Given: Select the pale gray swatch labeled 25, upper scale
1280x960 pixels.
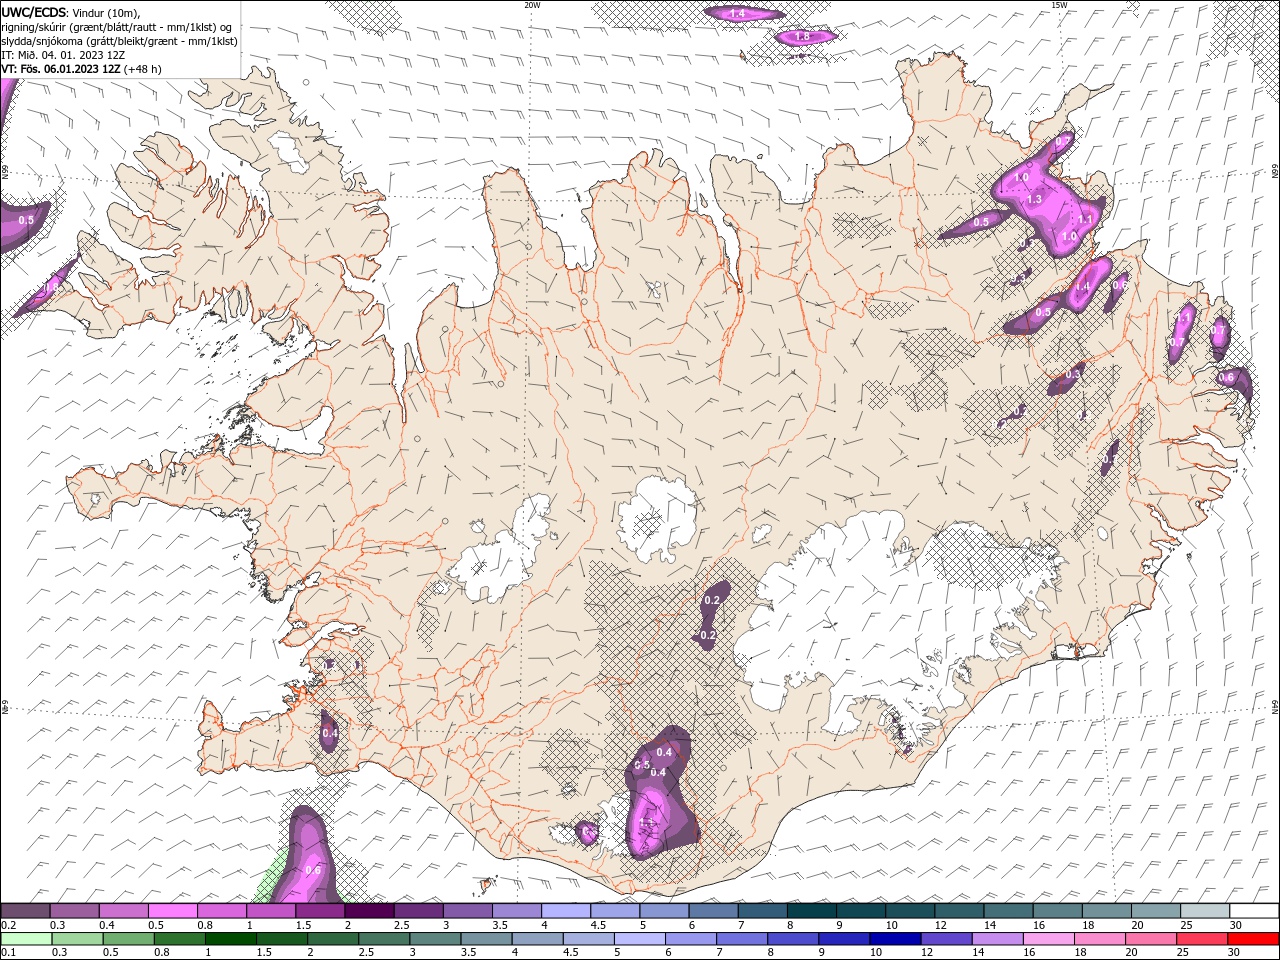Looking at the screenshot, I should (x=1206, y=911).
